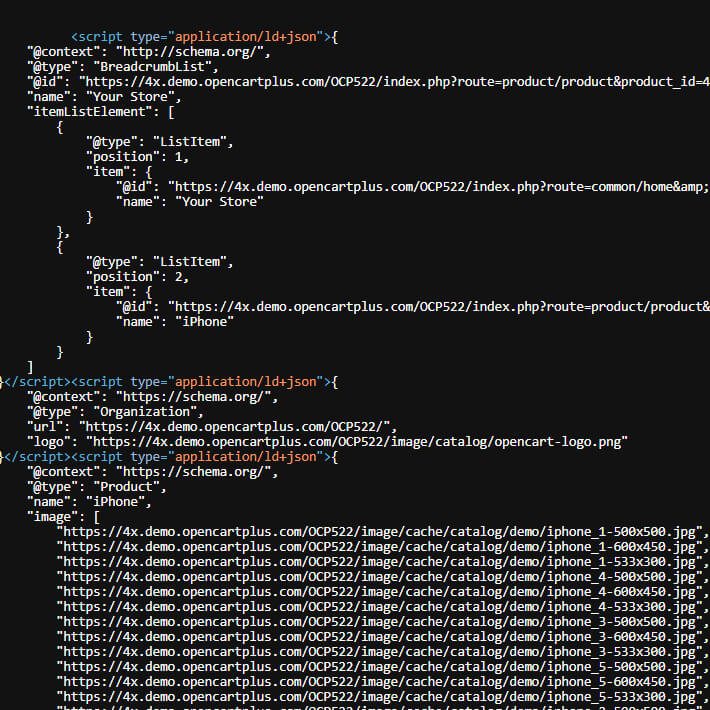
Task: Select the iphone_5-600x450.jpg image URL
Action: (x=383, y=681)
